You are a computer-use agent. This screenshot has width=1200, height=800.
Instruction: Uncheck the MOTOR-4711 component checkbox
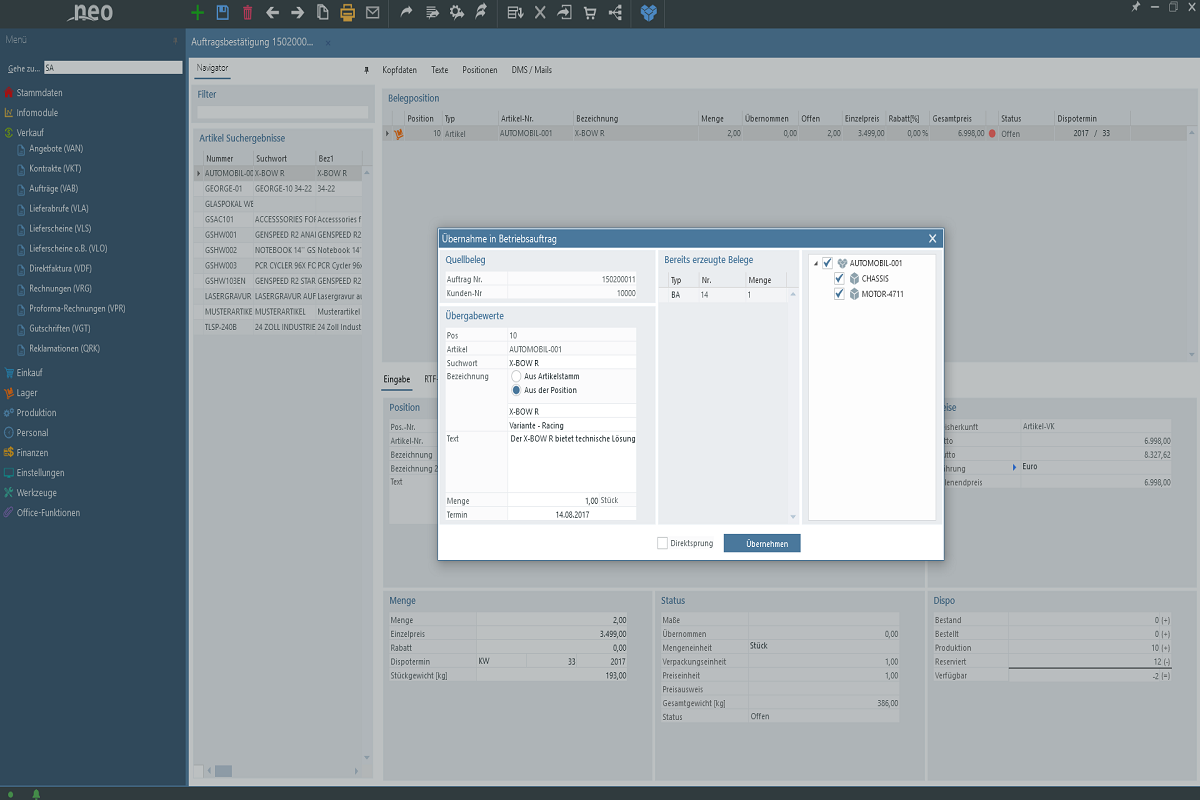coord(840,294)
